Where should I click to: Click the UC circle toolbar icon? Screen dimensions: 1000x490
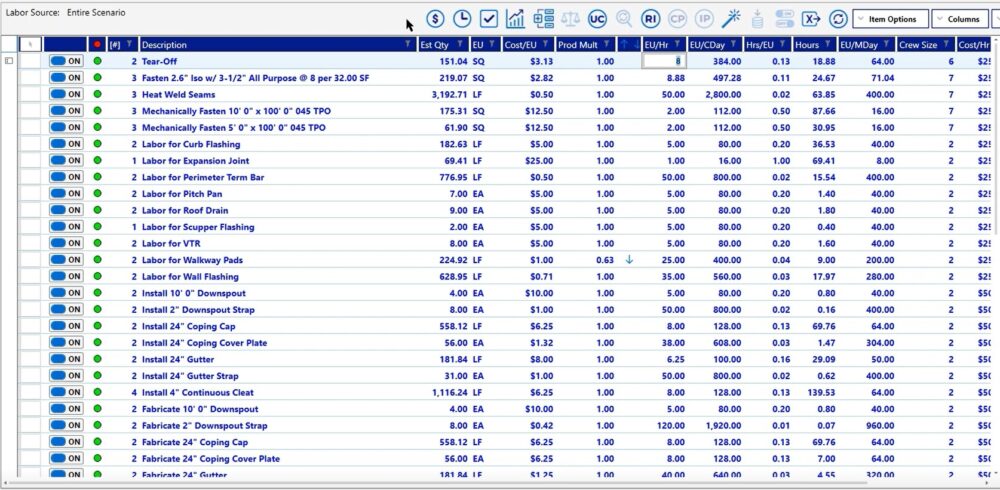598,19
